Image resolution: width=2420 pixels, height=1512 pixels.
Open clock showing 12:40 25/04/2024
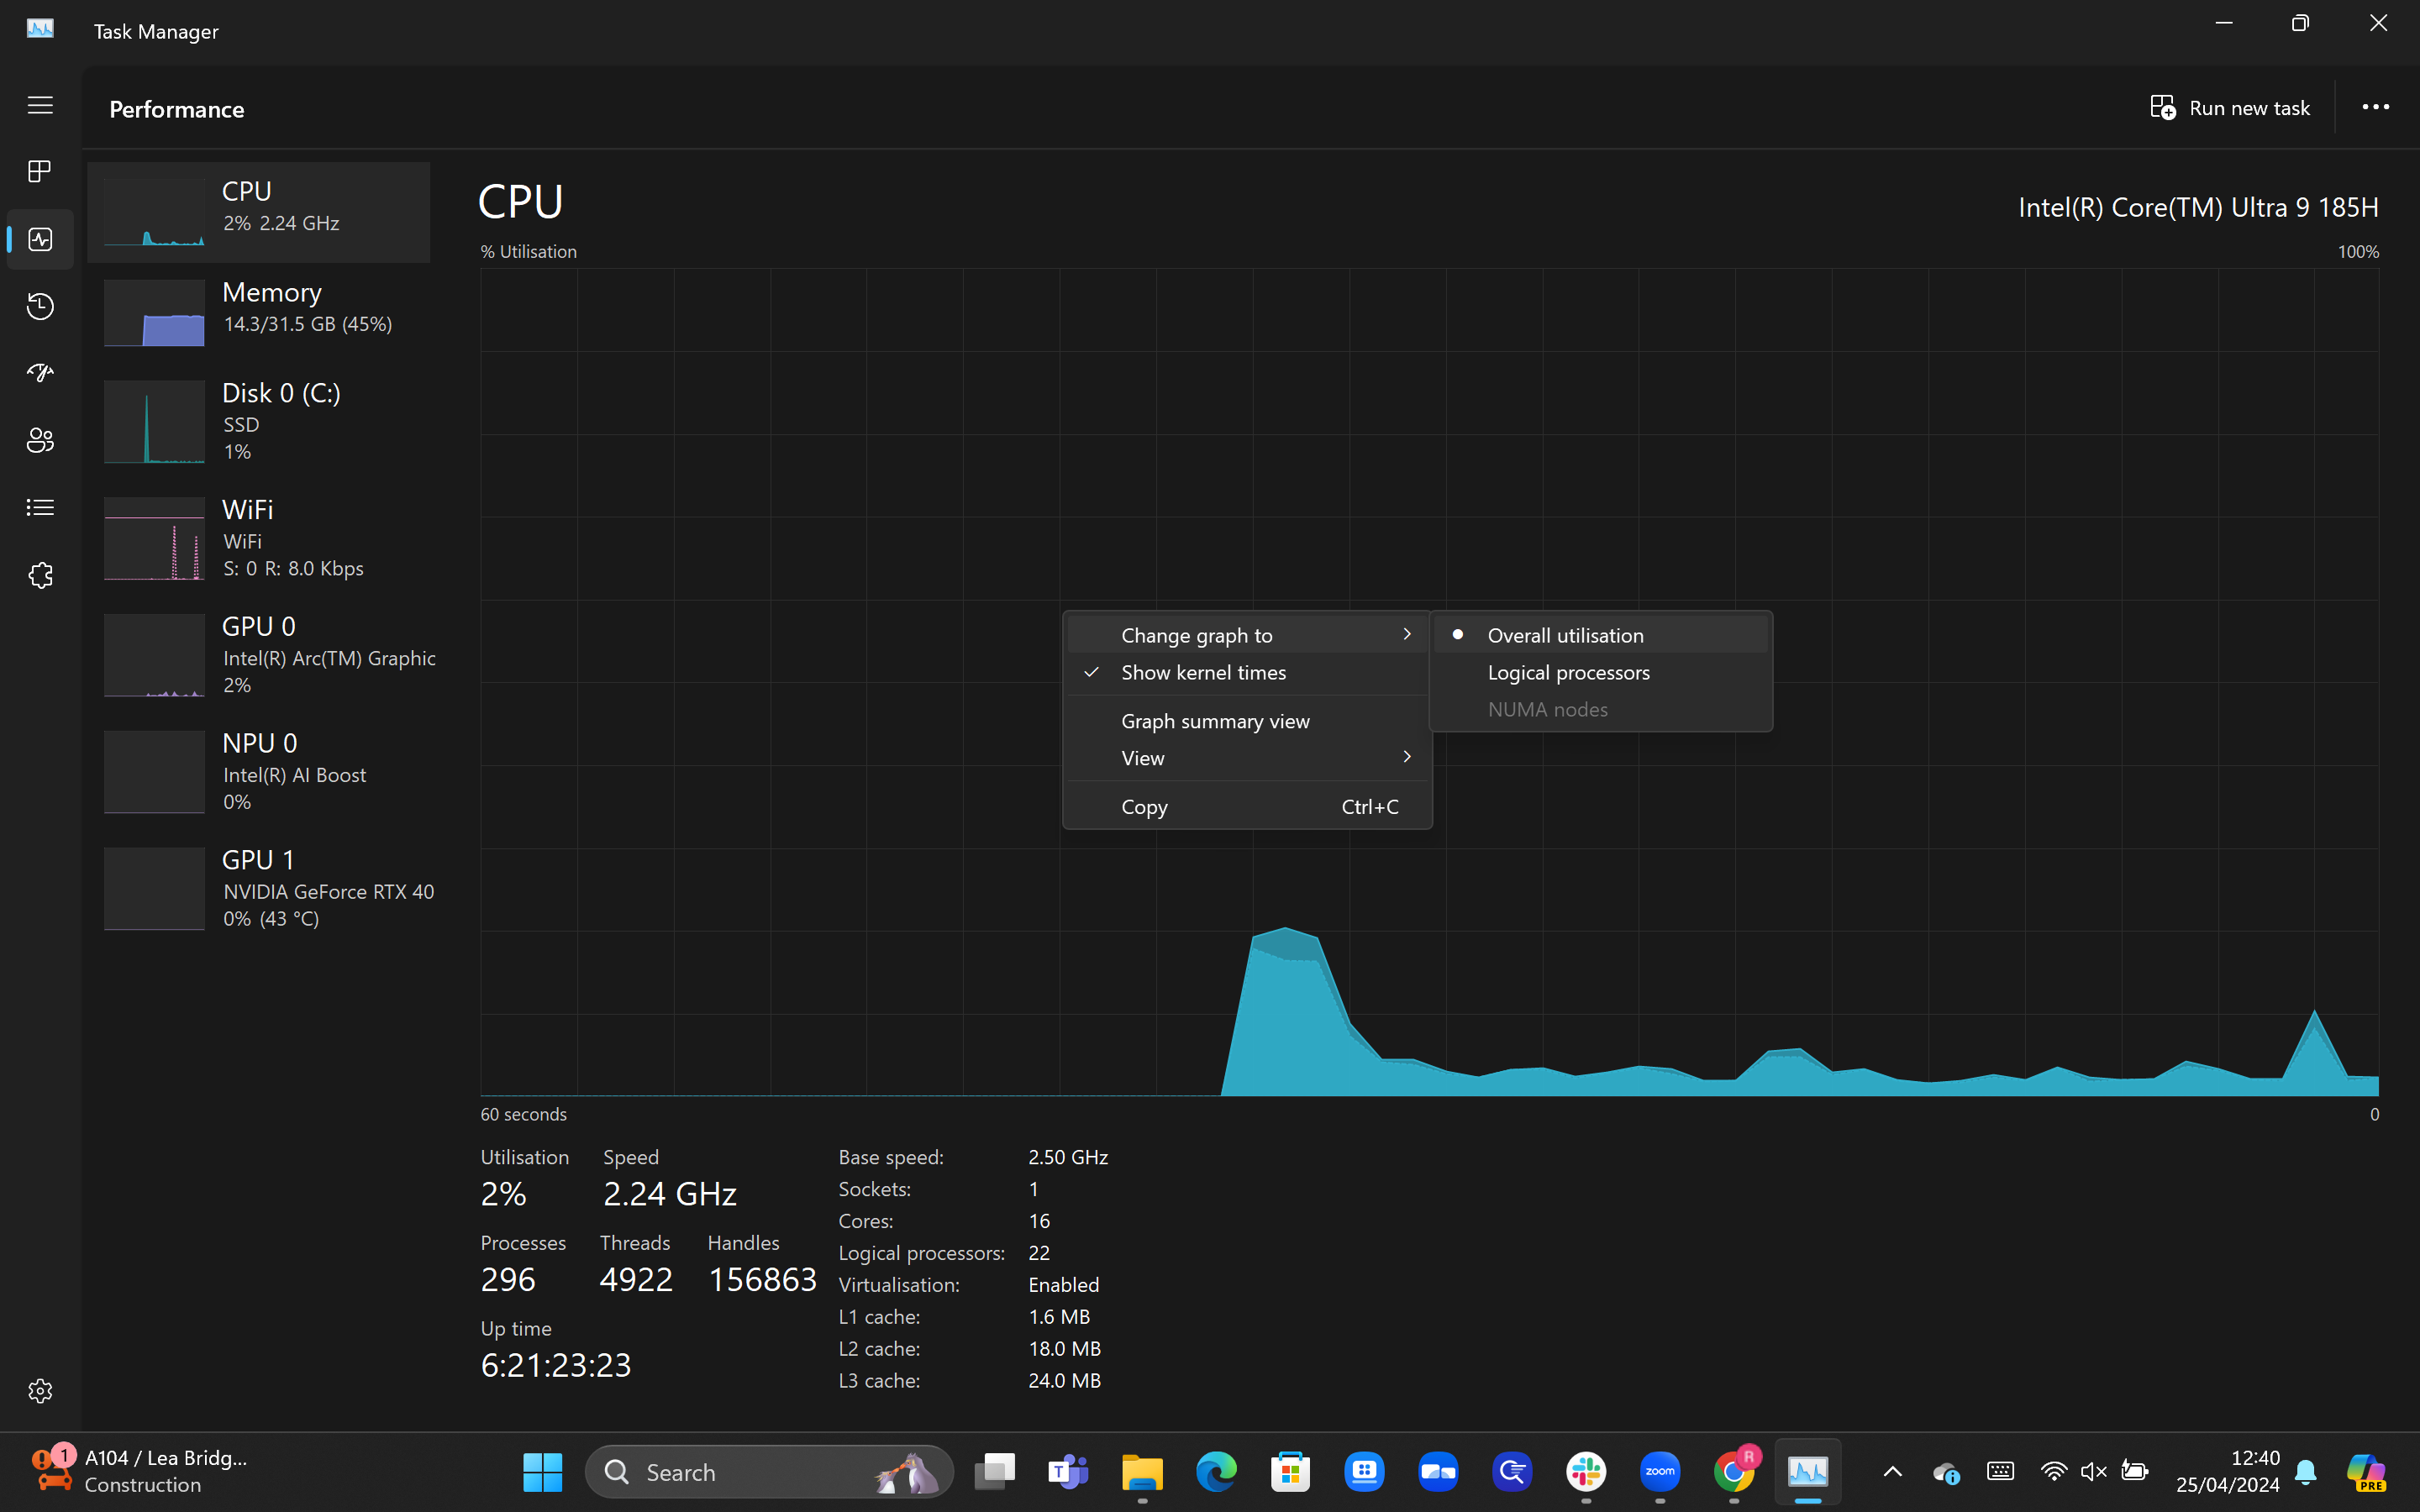coord(2228,1472)
